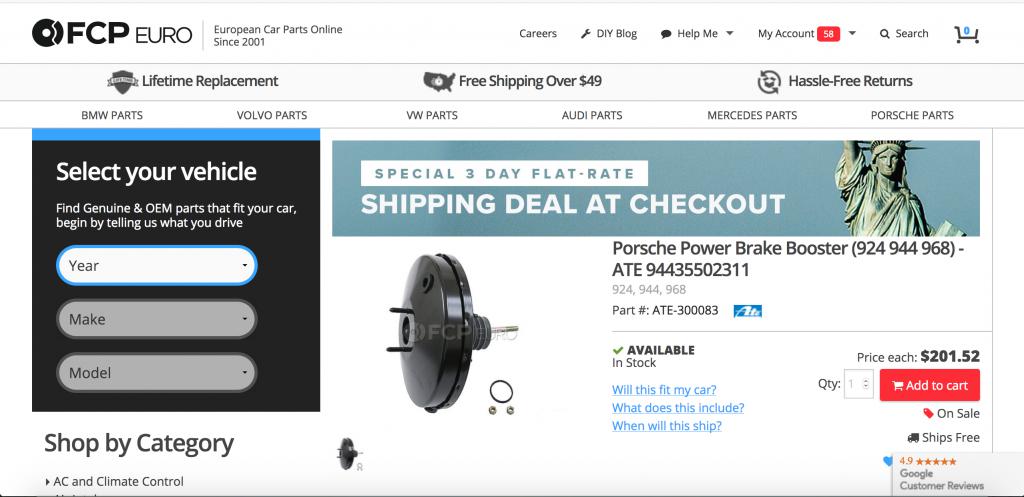Click the search magnifier icon
This screenshot has height=497, width=1024.
point(885,34)
